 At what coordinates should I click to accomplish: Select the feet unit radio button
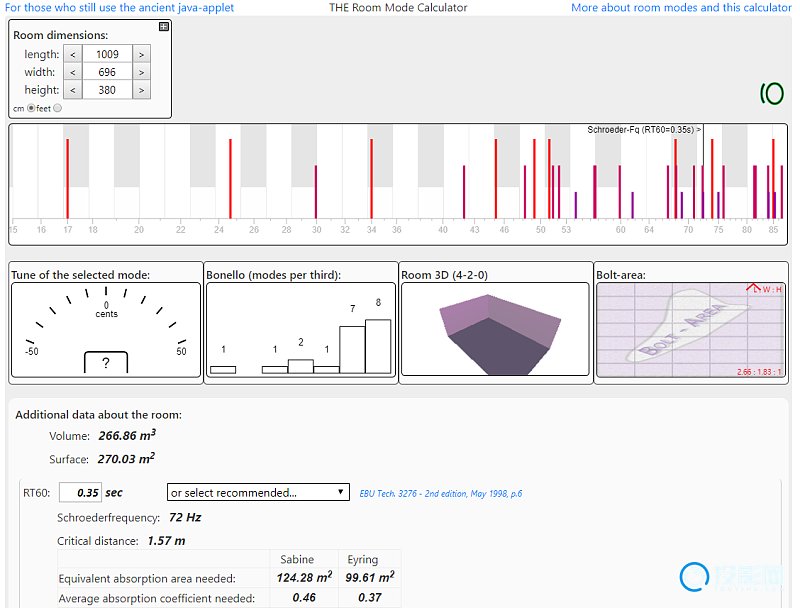[x=58, y=108]
